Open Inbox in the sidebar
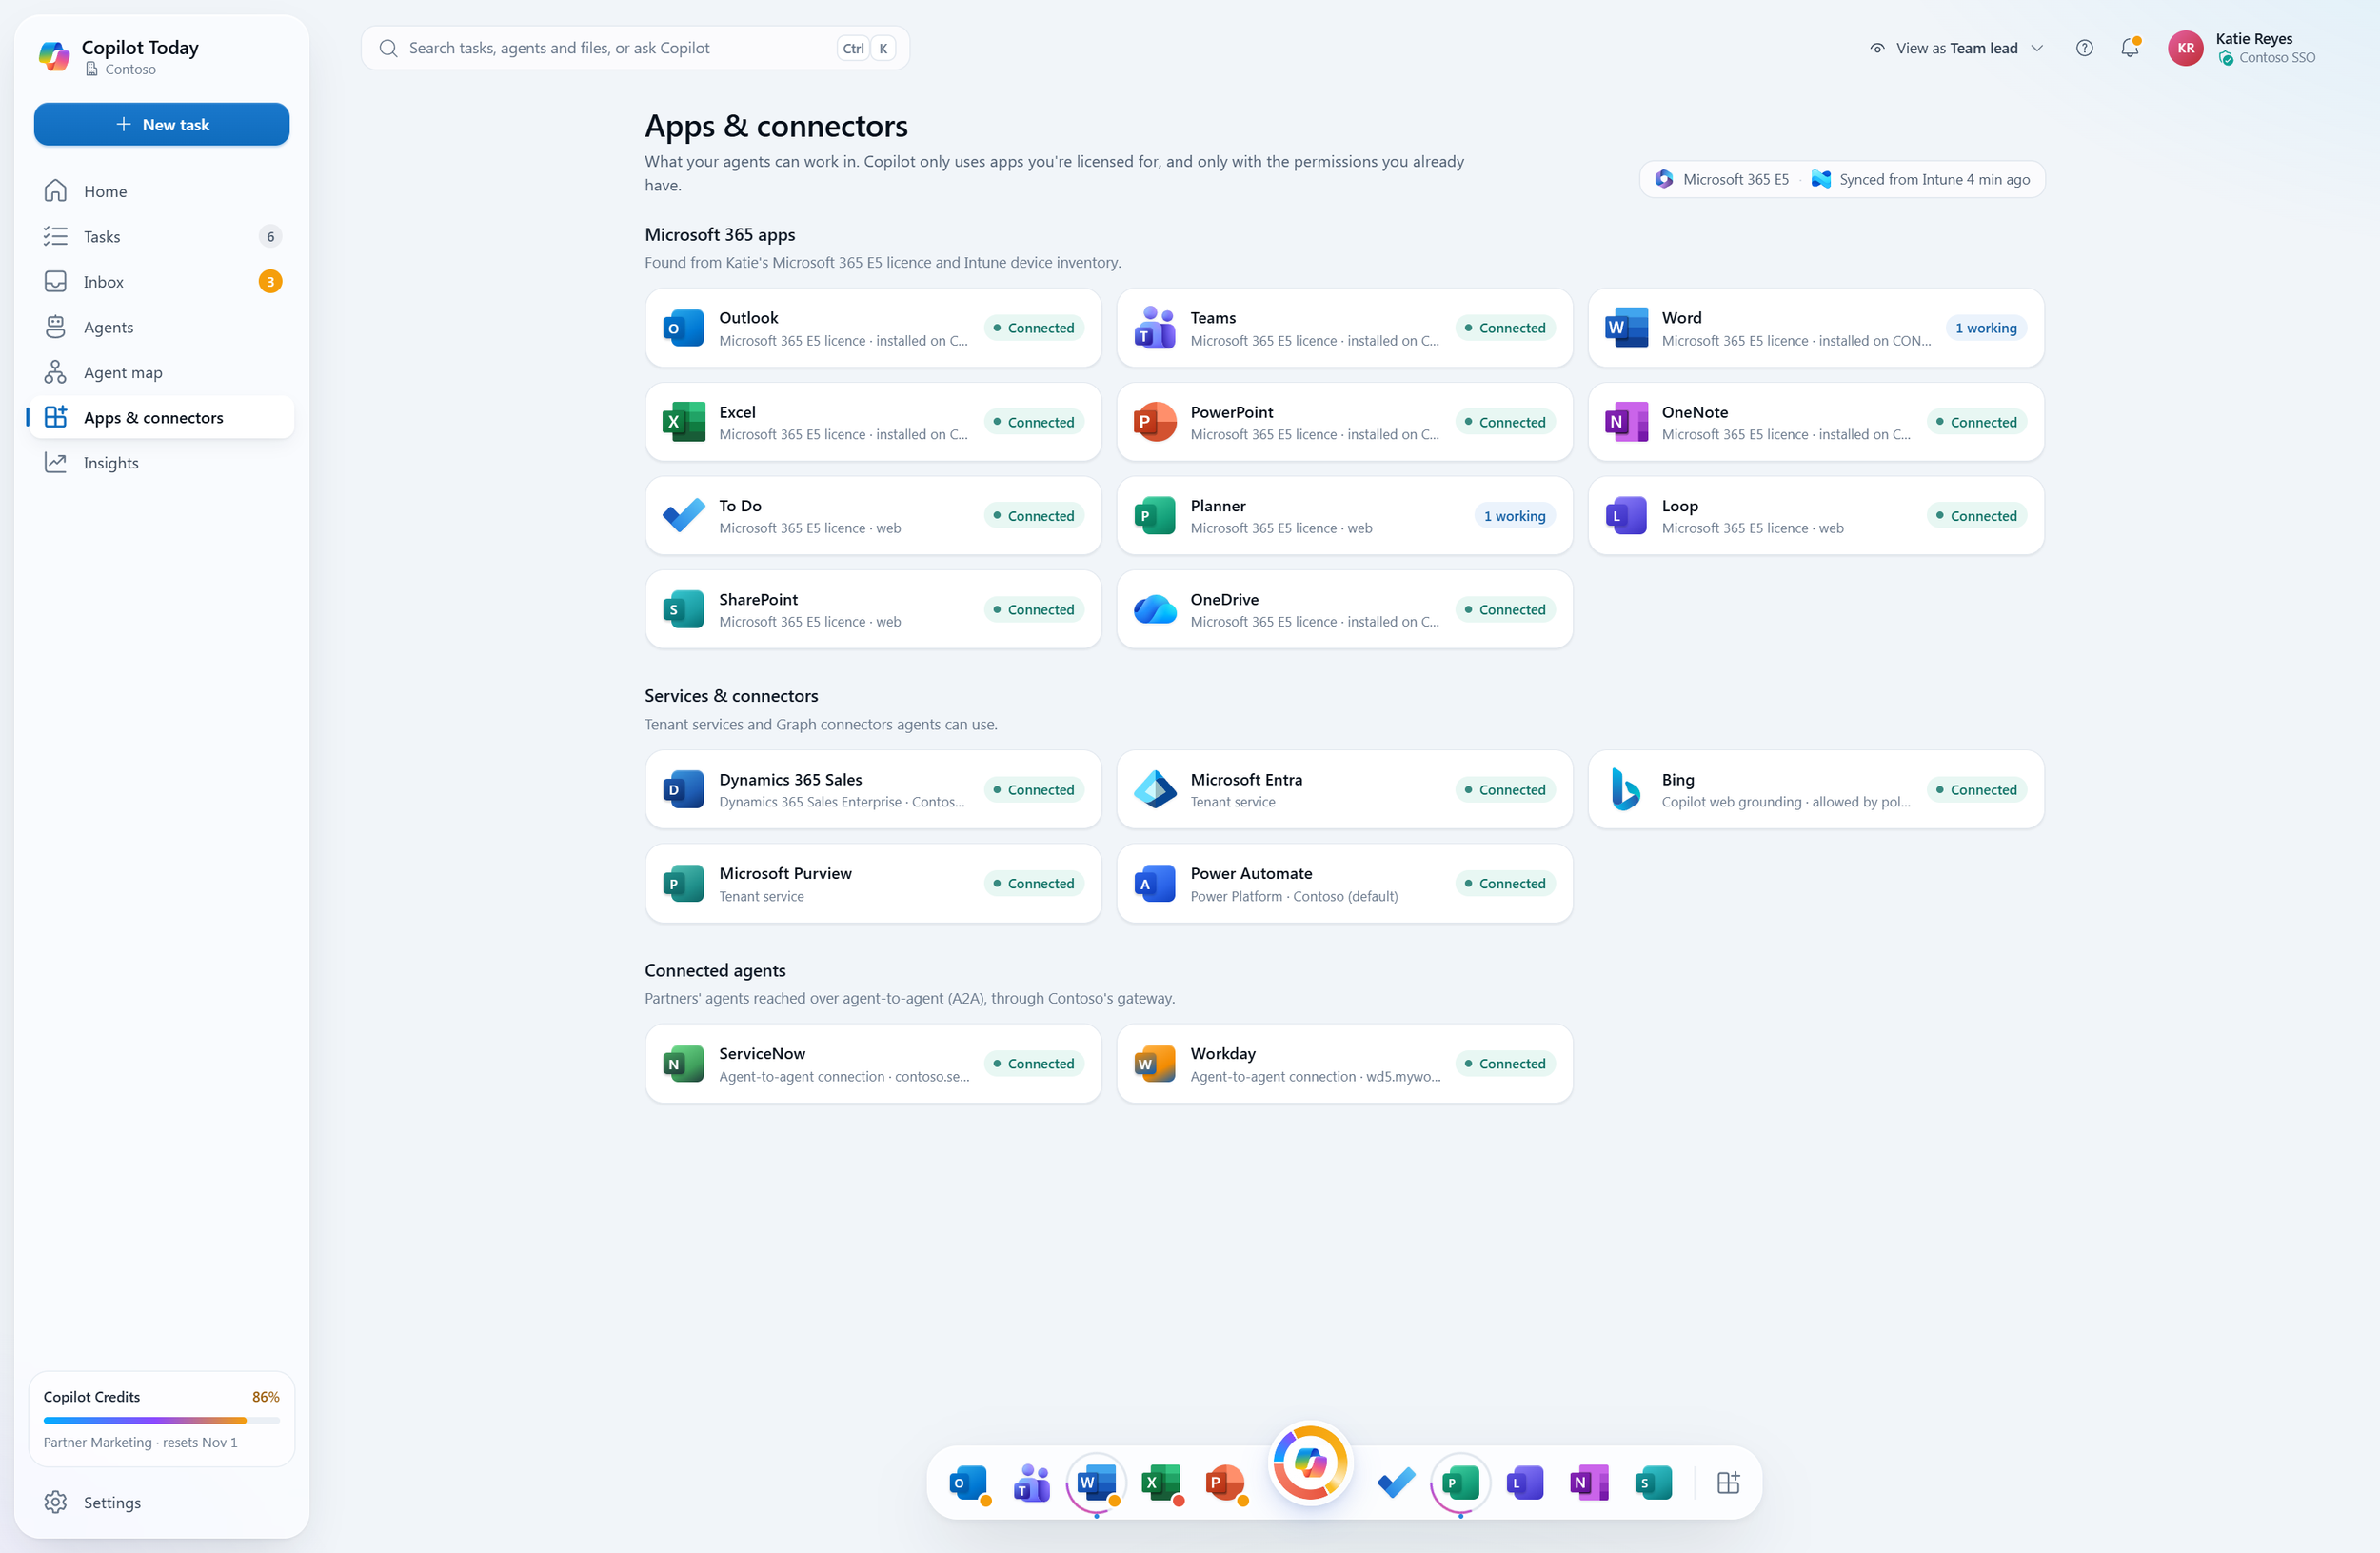The height and width of the screenshot is (1553, 2380). click(161, 282)
